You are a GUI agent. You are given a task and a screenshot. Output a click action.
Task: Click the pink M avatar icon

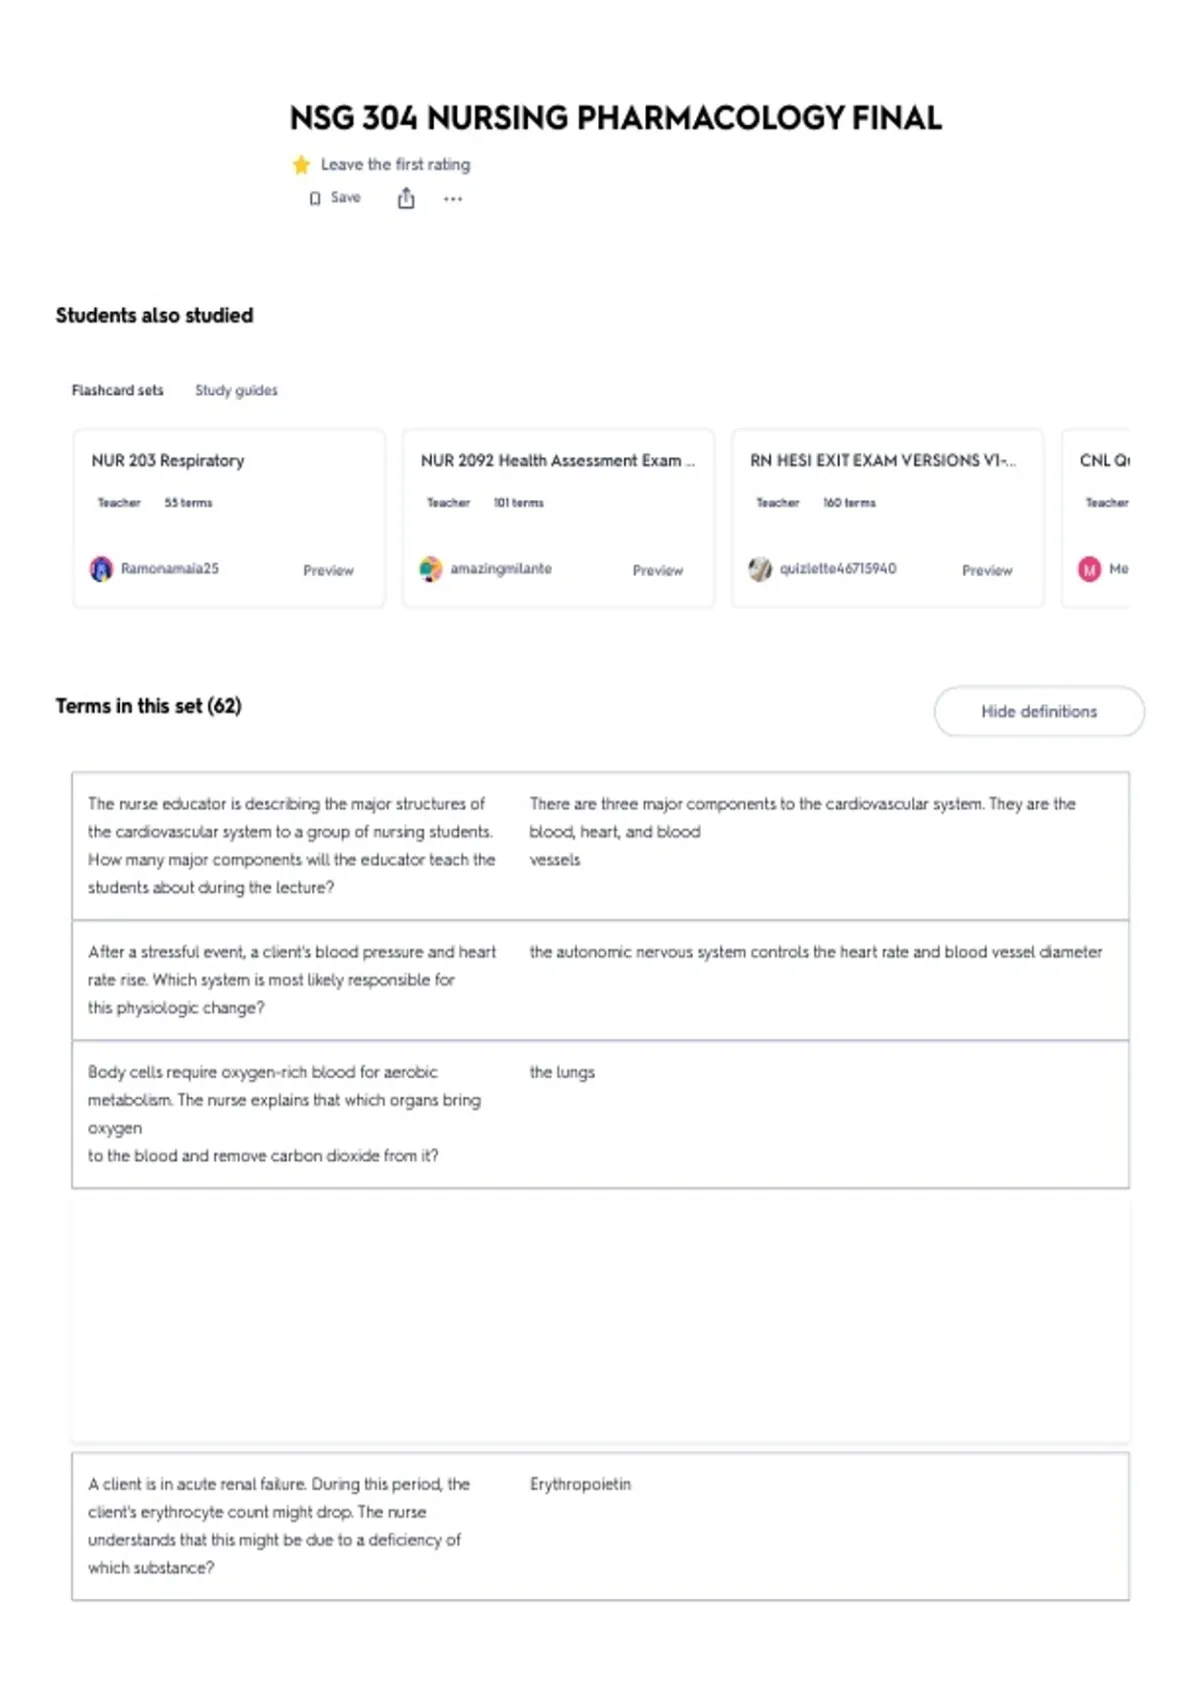[x=1089, y=569]
